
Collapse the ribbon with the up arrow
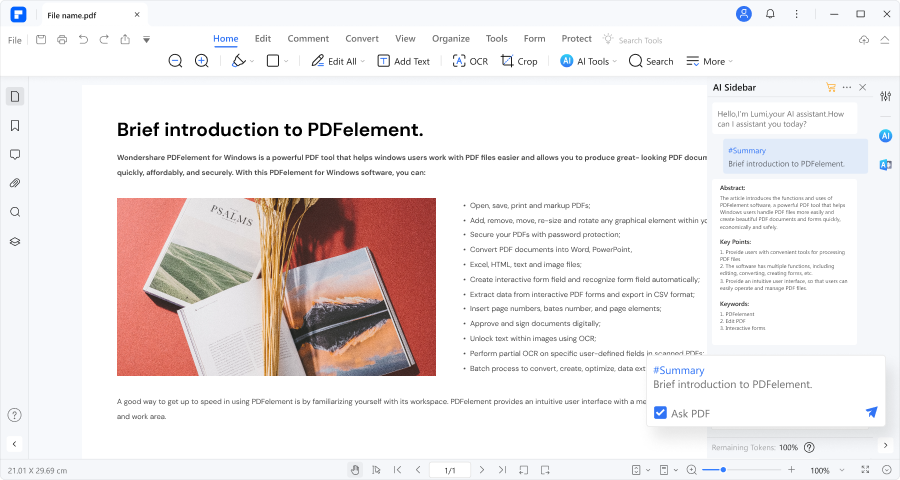coord(885,40)
